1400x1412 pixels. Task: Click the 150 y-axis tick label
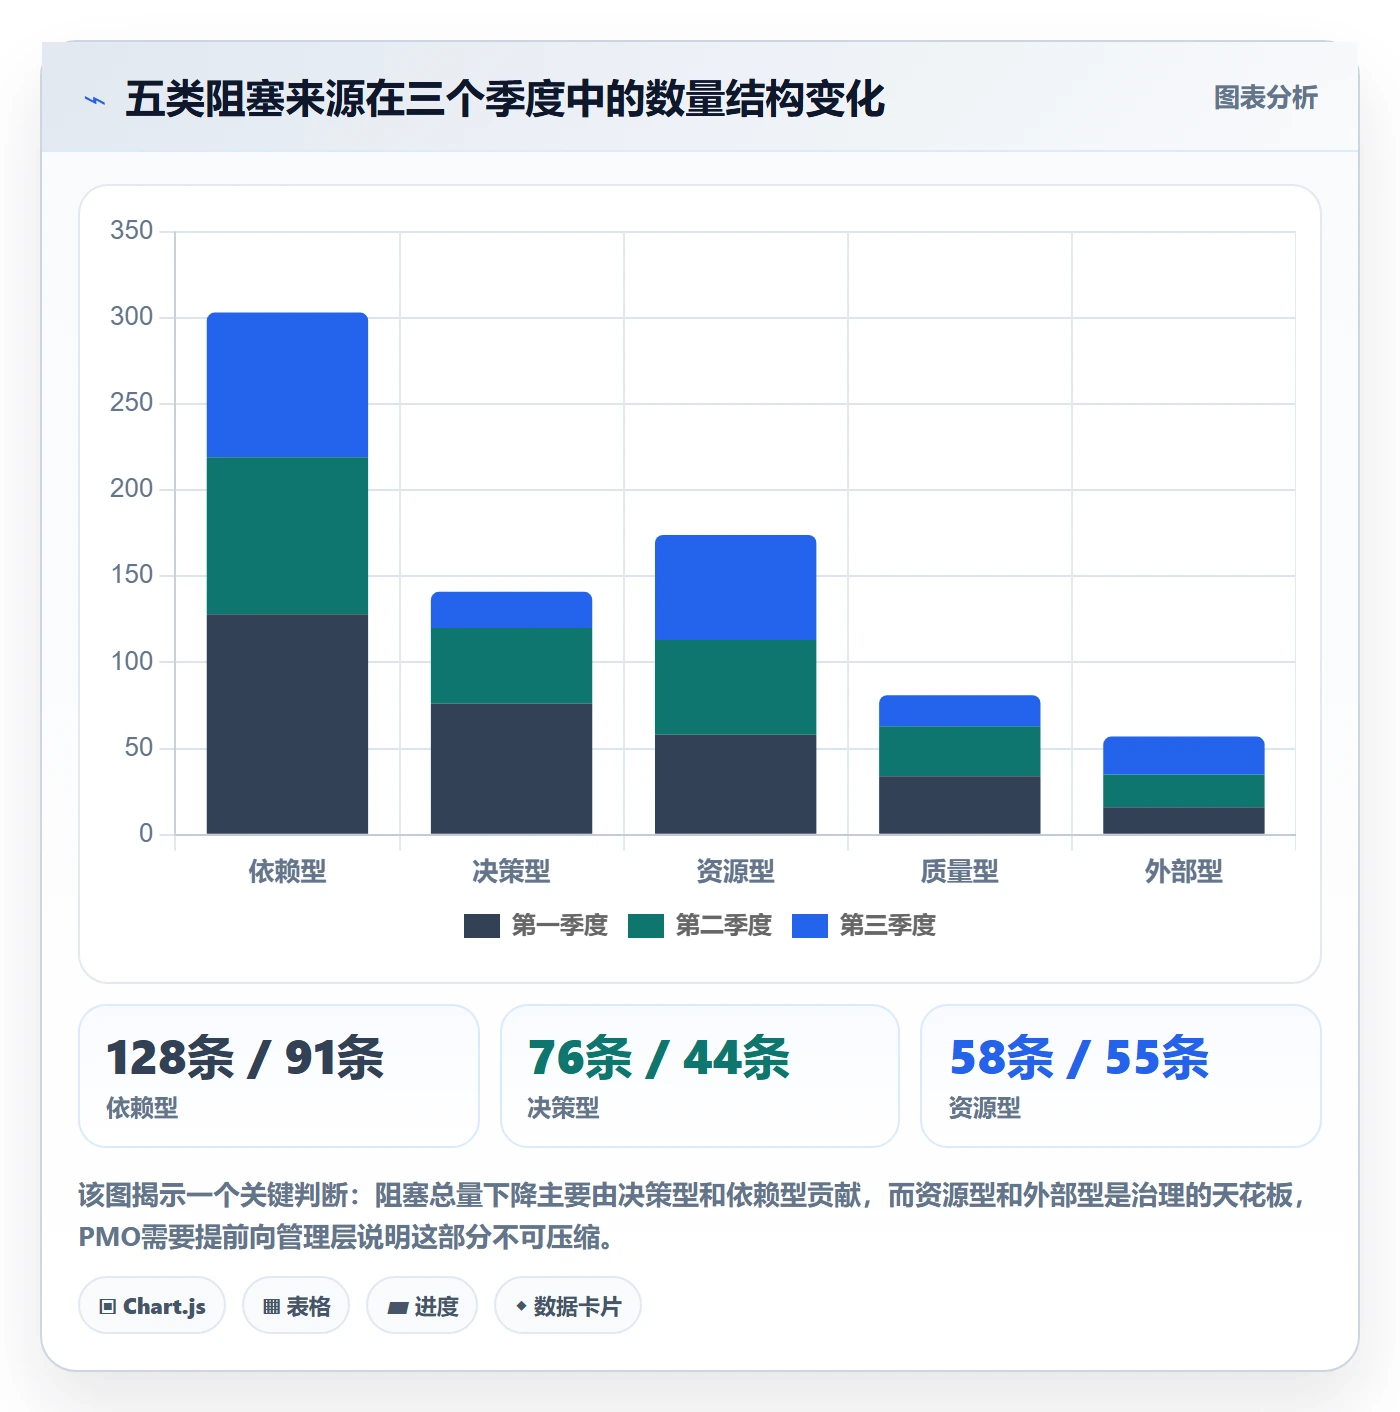coord(131,575)
